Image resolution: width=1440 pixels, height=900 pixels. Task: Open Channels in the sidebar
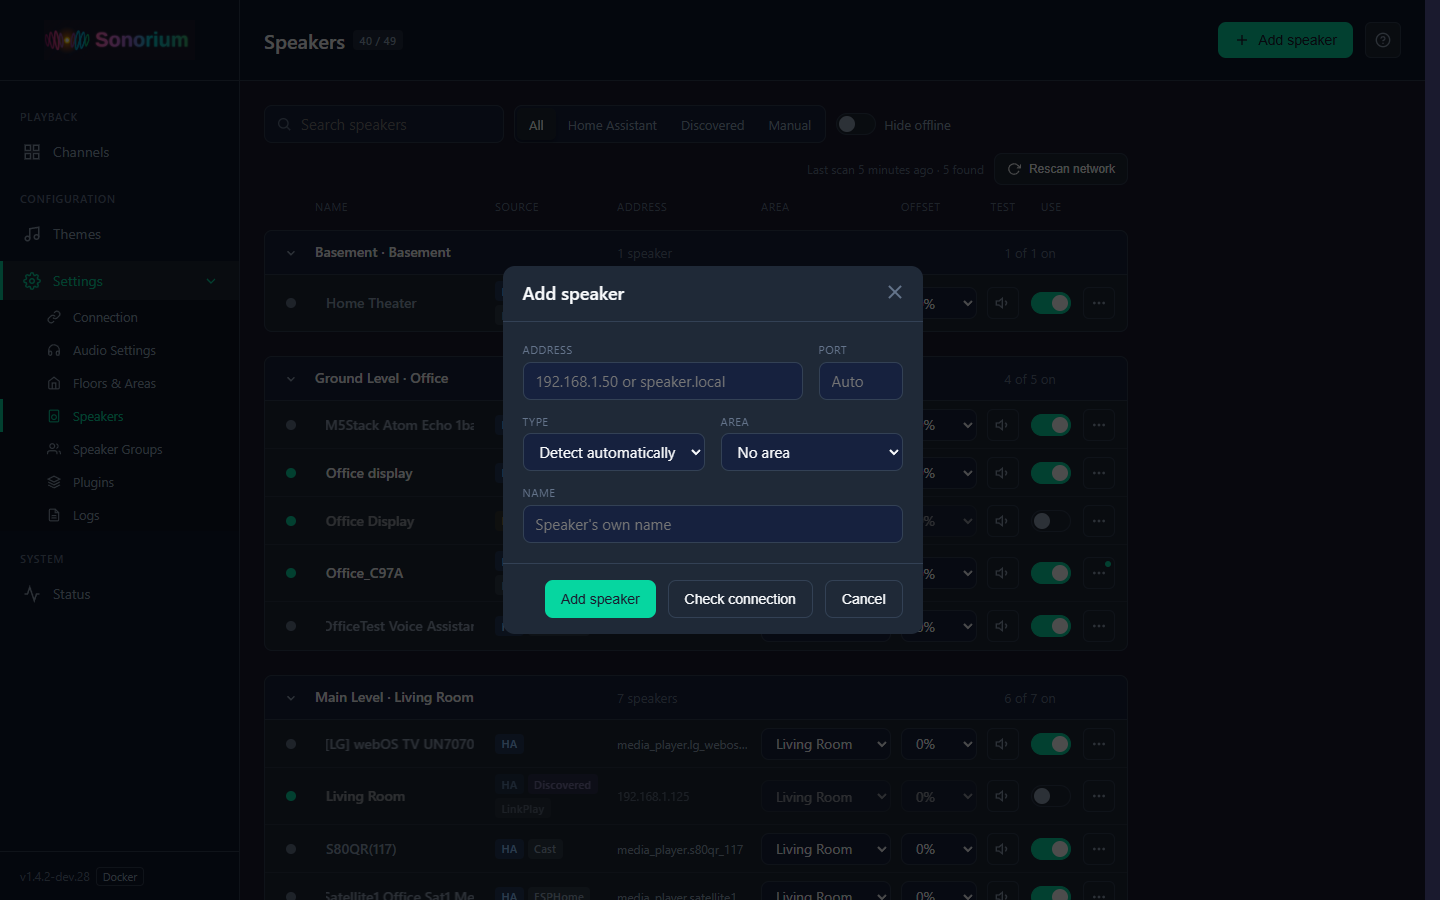click(119, 152)
